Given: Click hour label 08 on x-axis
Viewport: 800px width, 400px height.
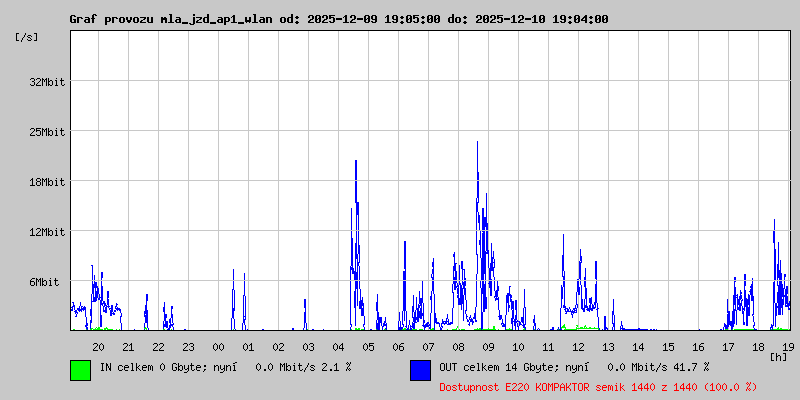Looking at the screenshot, I should pos(458,347).
